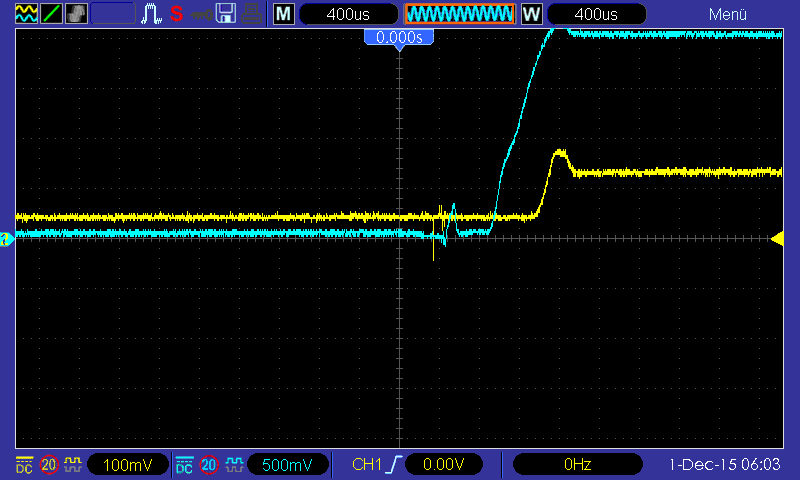Click the gray persistence waveform icon
Screen dimensions: 800x480
click(77, 14)
